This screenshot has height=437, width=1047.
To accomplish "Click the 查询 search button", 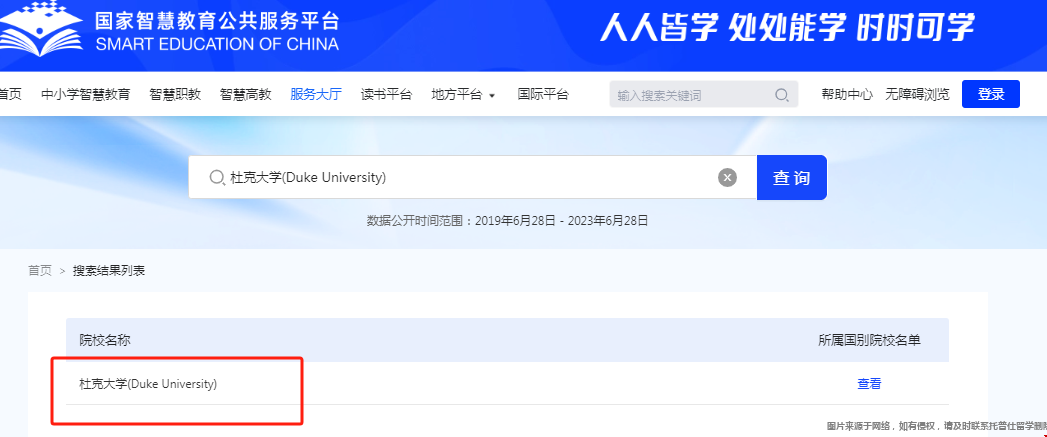I will [791, 178].
